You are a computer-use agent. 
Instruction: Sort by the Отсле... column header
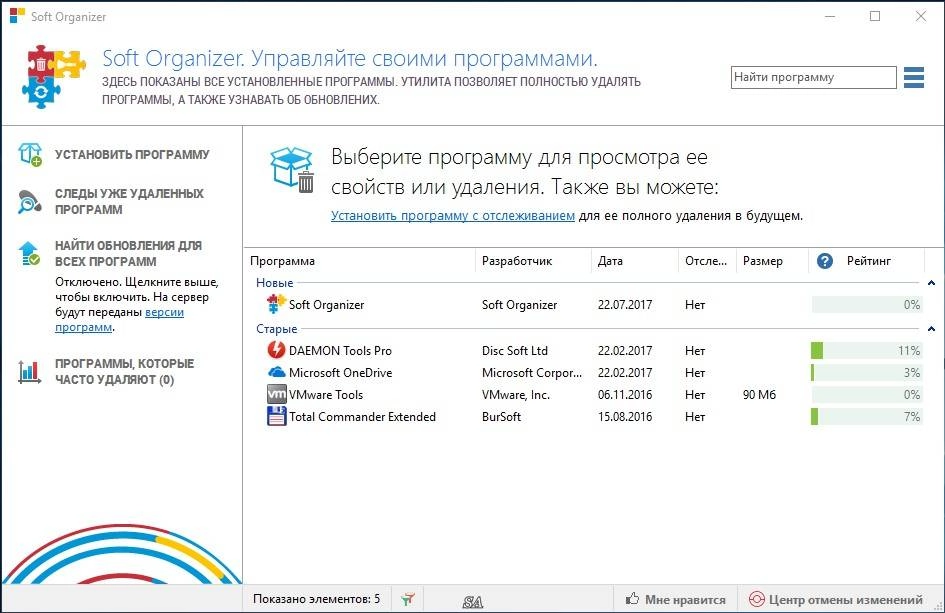(x=706, y=261)
